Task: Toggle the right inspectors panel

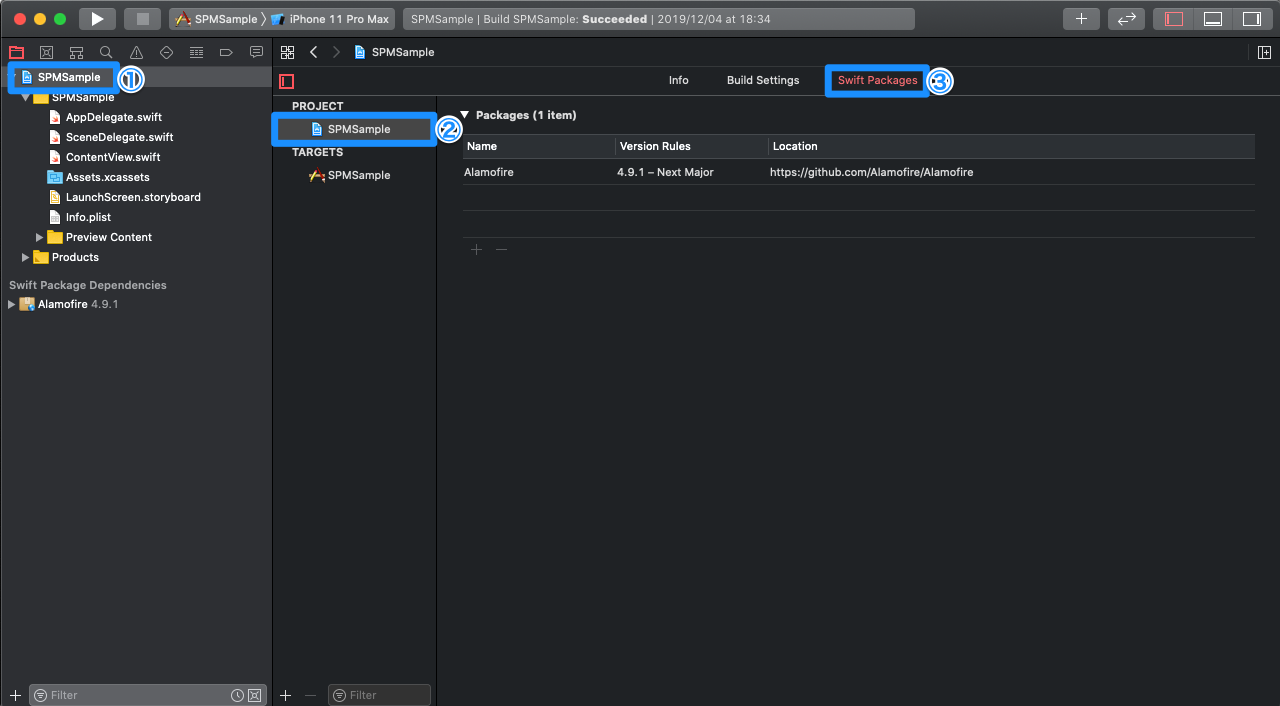Action: pyautogui.click(x=1251, y=19)
